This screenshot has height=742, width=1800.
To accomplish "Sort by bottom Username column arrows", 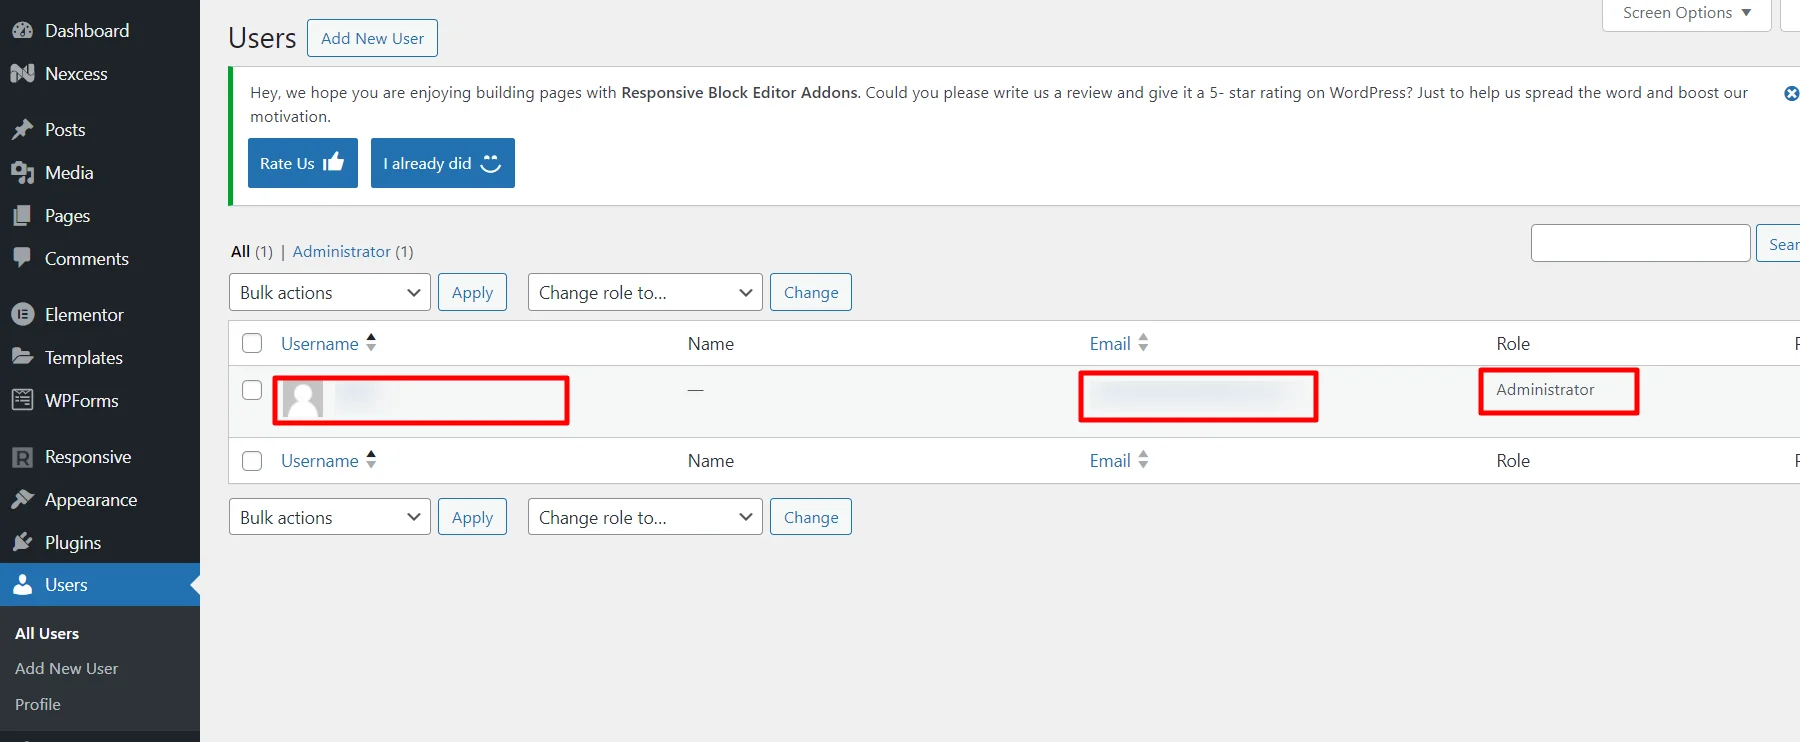I will click(x=371, y=460).
